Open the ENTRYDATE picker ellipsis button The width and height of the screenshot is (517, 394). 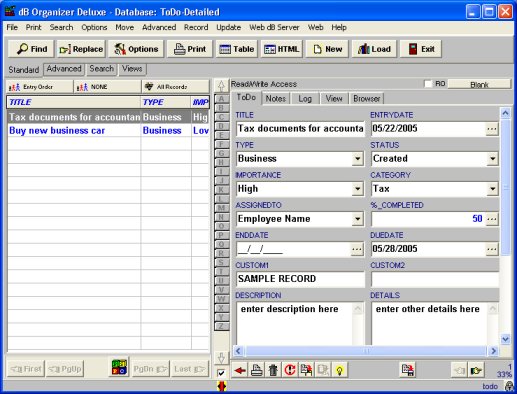[x=492, y=129]
